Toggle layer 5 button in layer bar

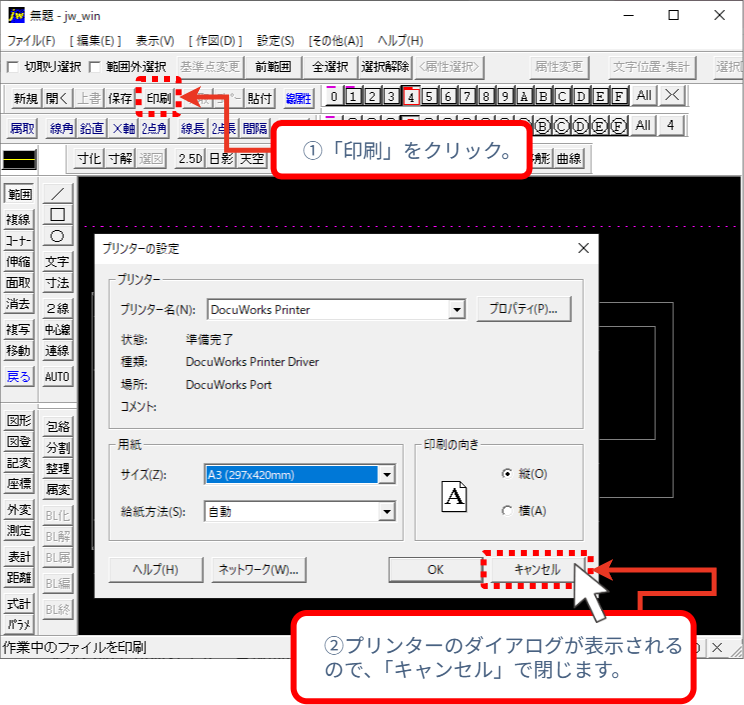coord(429,97)
